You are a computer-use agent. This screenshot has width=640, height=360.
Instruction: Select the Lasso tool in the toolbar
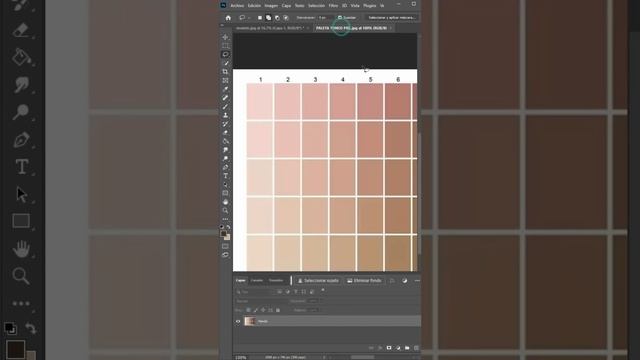point(225,54)
